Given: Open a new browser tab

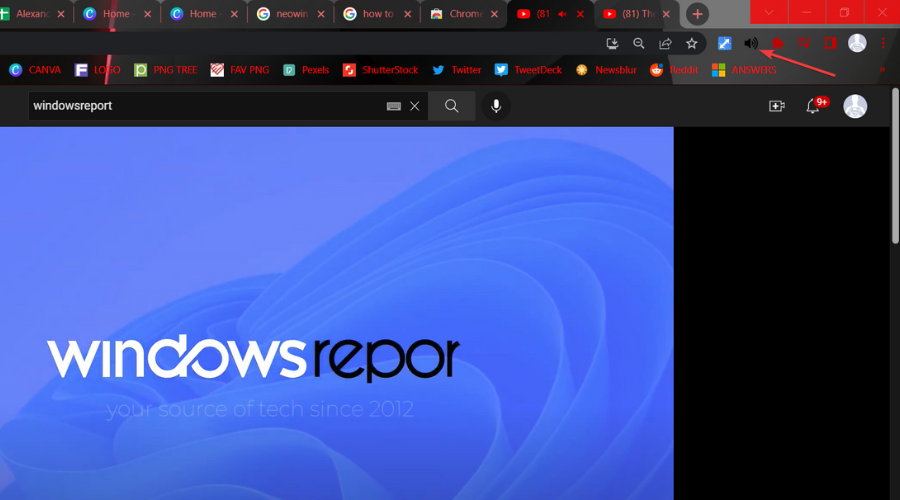Looking at the screenshot, I should click(697, 14).
